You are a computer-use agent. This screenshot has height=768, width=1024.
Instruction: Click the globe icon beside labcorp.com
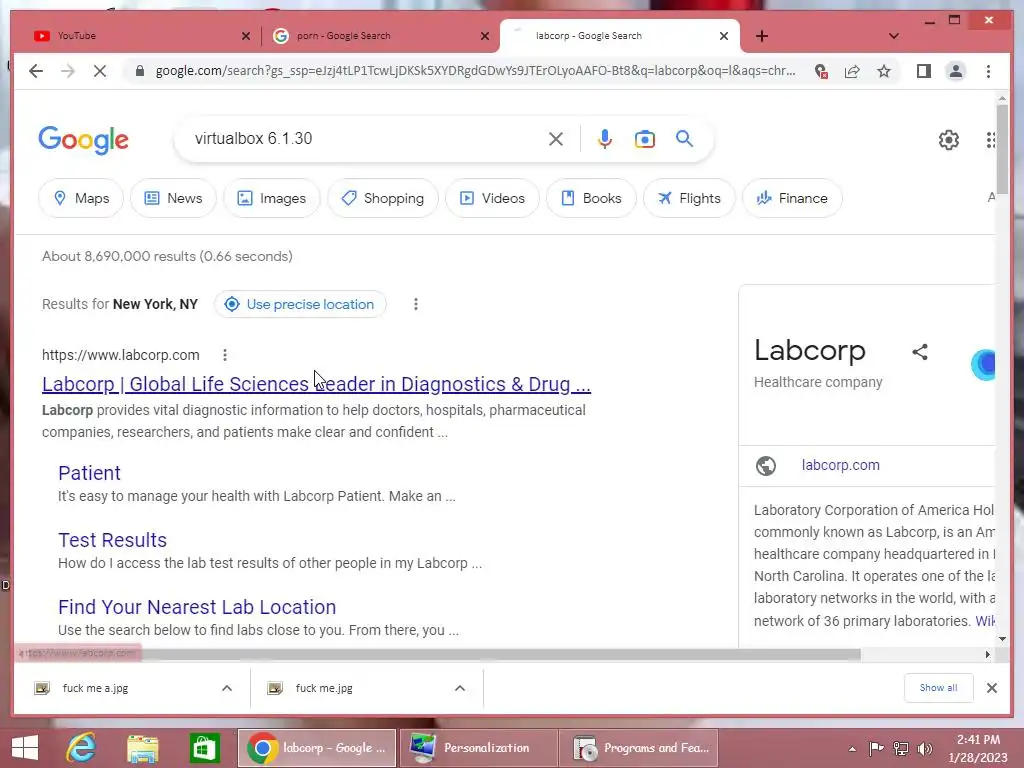765,466
